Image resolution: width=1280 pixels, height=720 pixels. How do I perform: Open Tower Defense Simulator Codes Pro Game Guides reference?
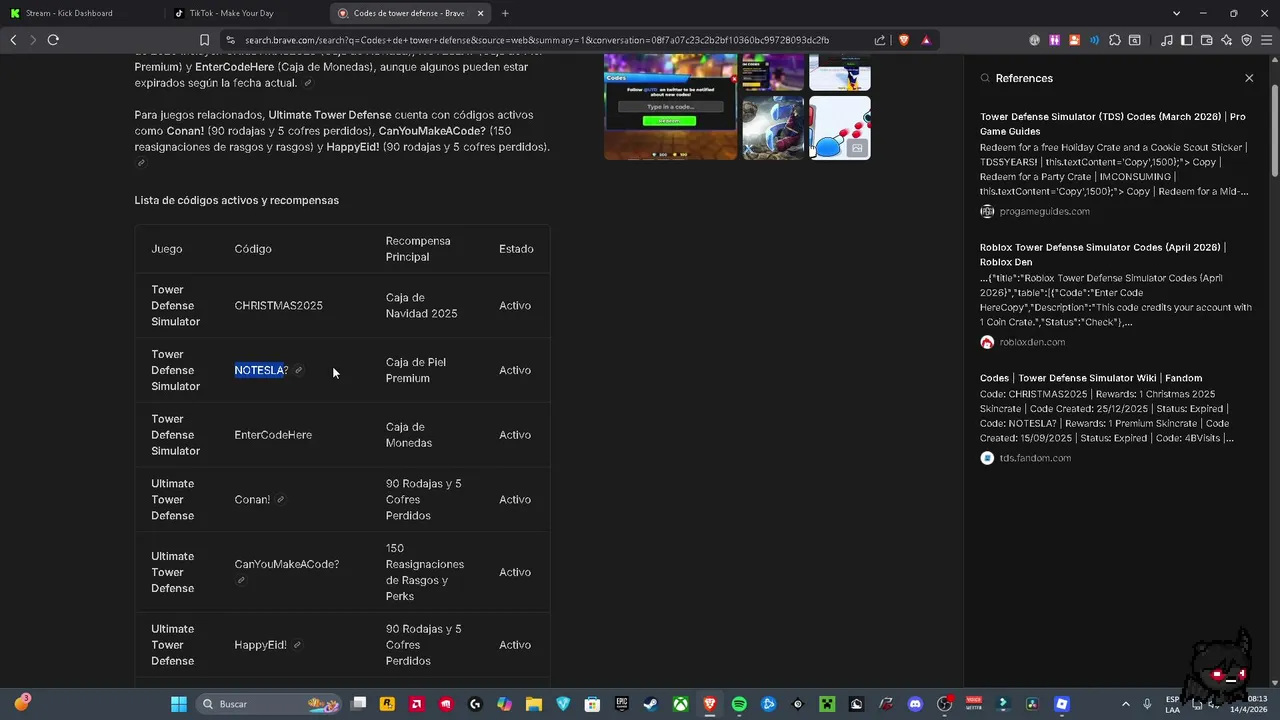1113,124
